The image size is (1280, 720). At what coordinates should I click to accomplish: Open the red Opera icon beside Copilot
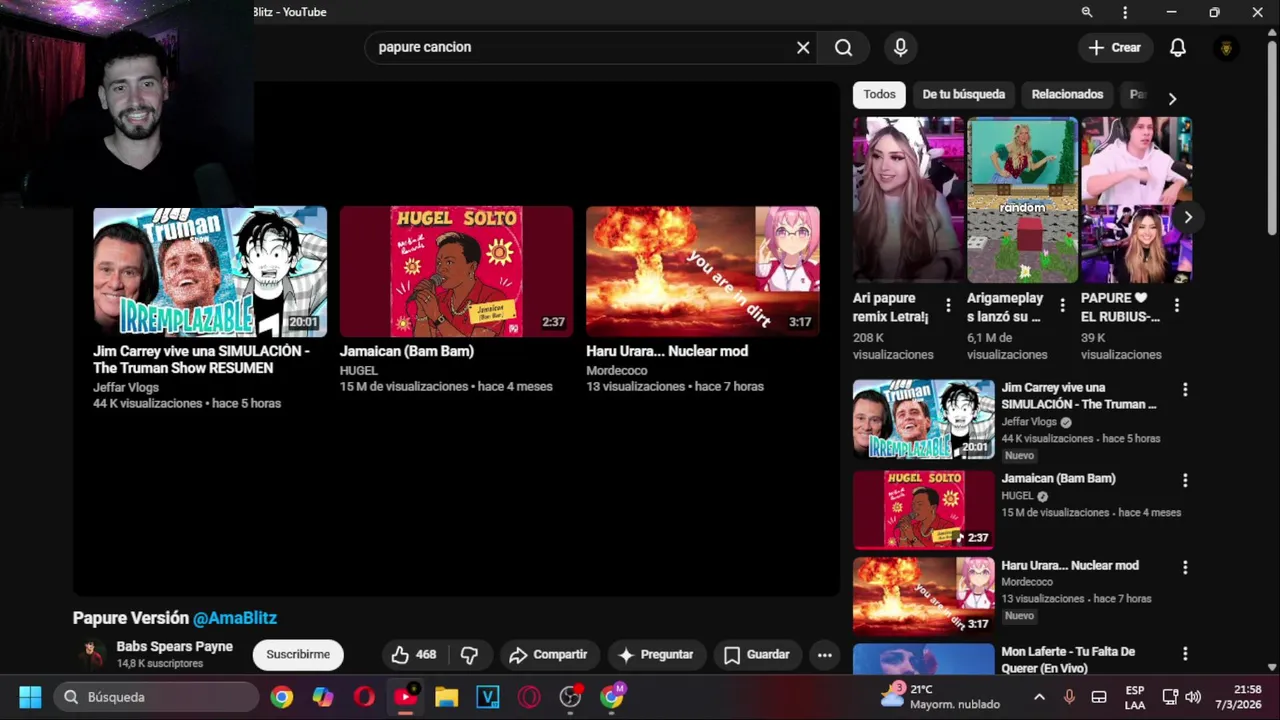pyautogui.click(x=364, y=697)
